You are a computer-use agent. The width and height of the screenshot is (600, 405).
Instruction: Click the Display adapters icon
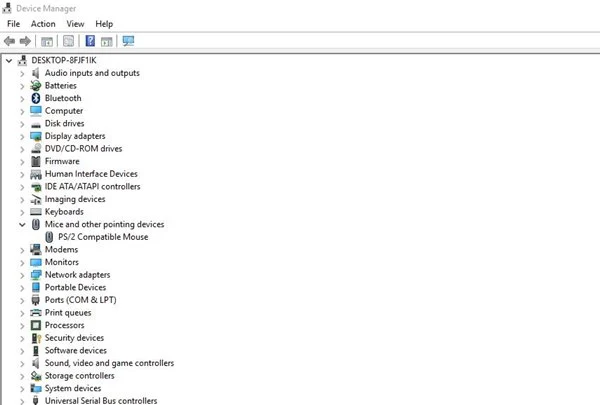(36, 136)
